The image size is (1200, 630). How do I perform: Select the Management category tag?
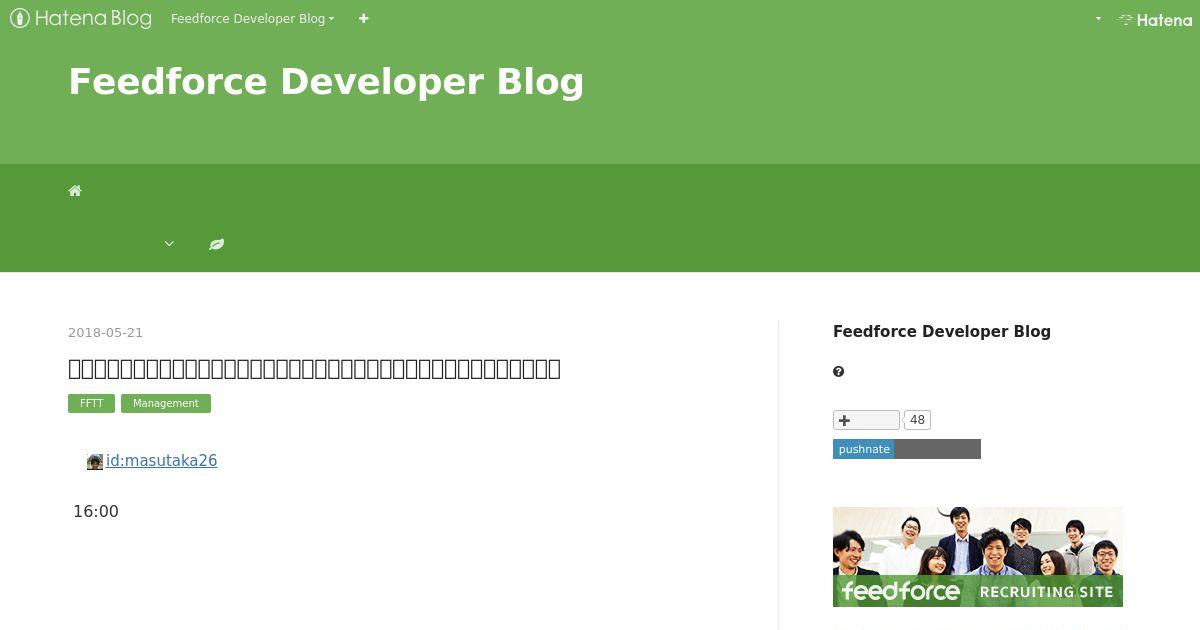tap(166, 403)
